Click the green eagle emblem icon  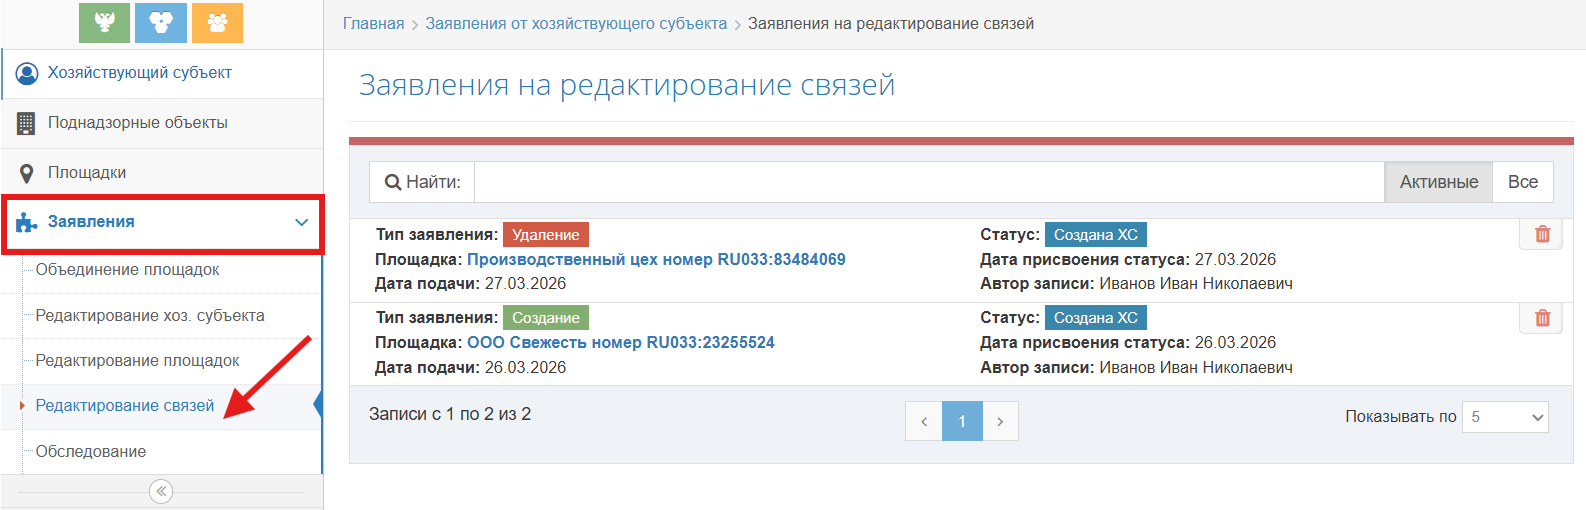[104, 23]
